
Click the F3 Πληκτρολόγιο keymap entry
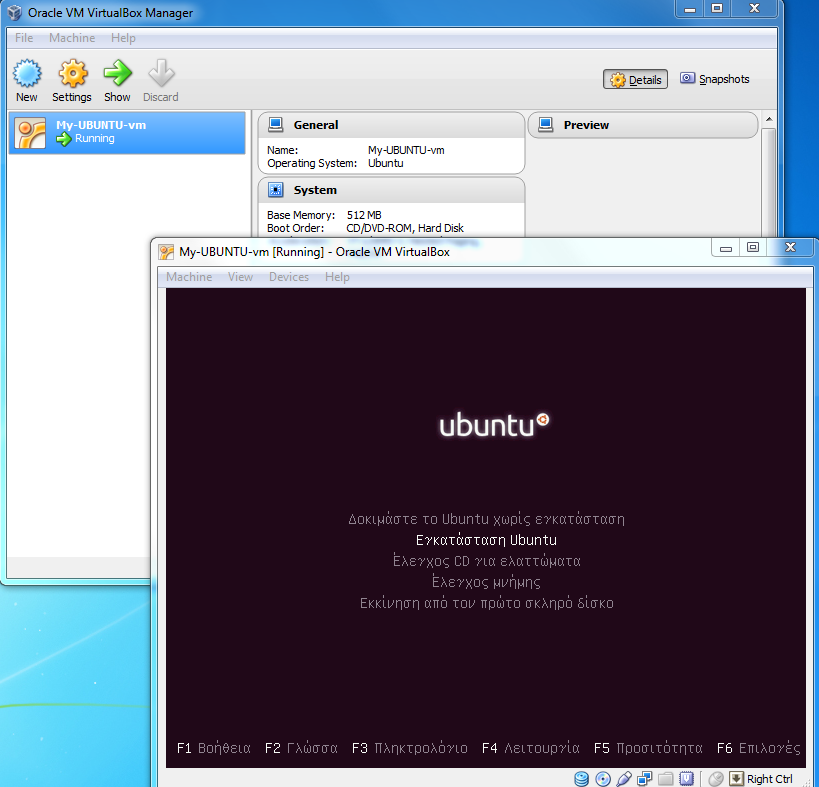(410, 748)
